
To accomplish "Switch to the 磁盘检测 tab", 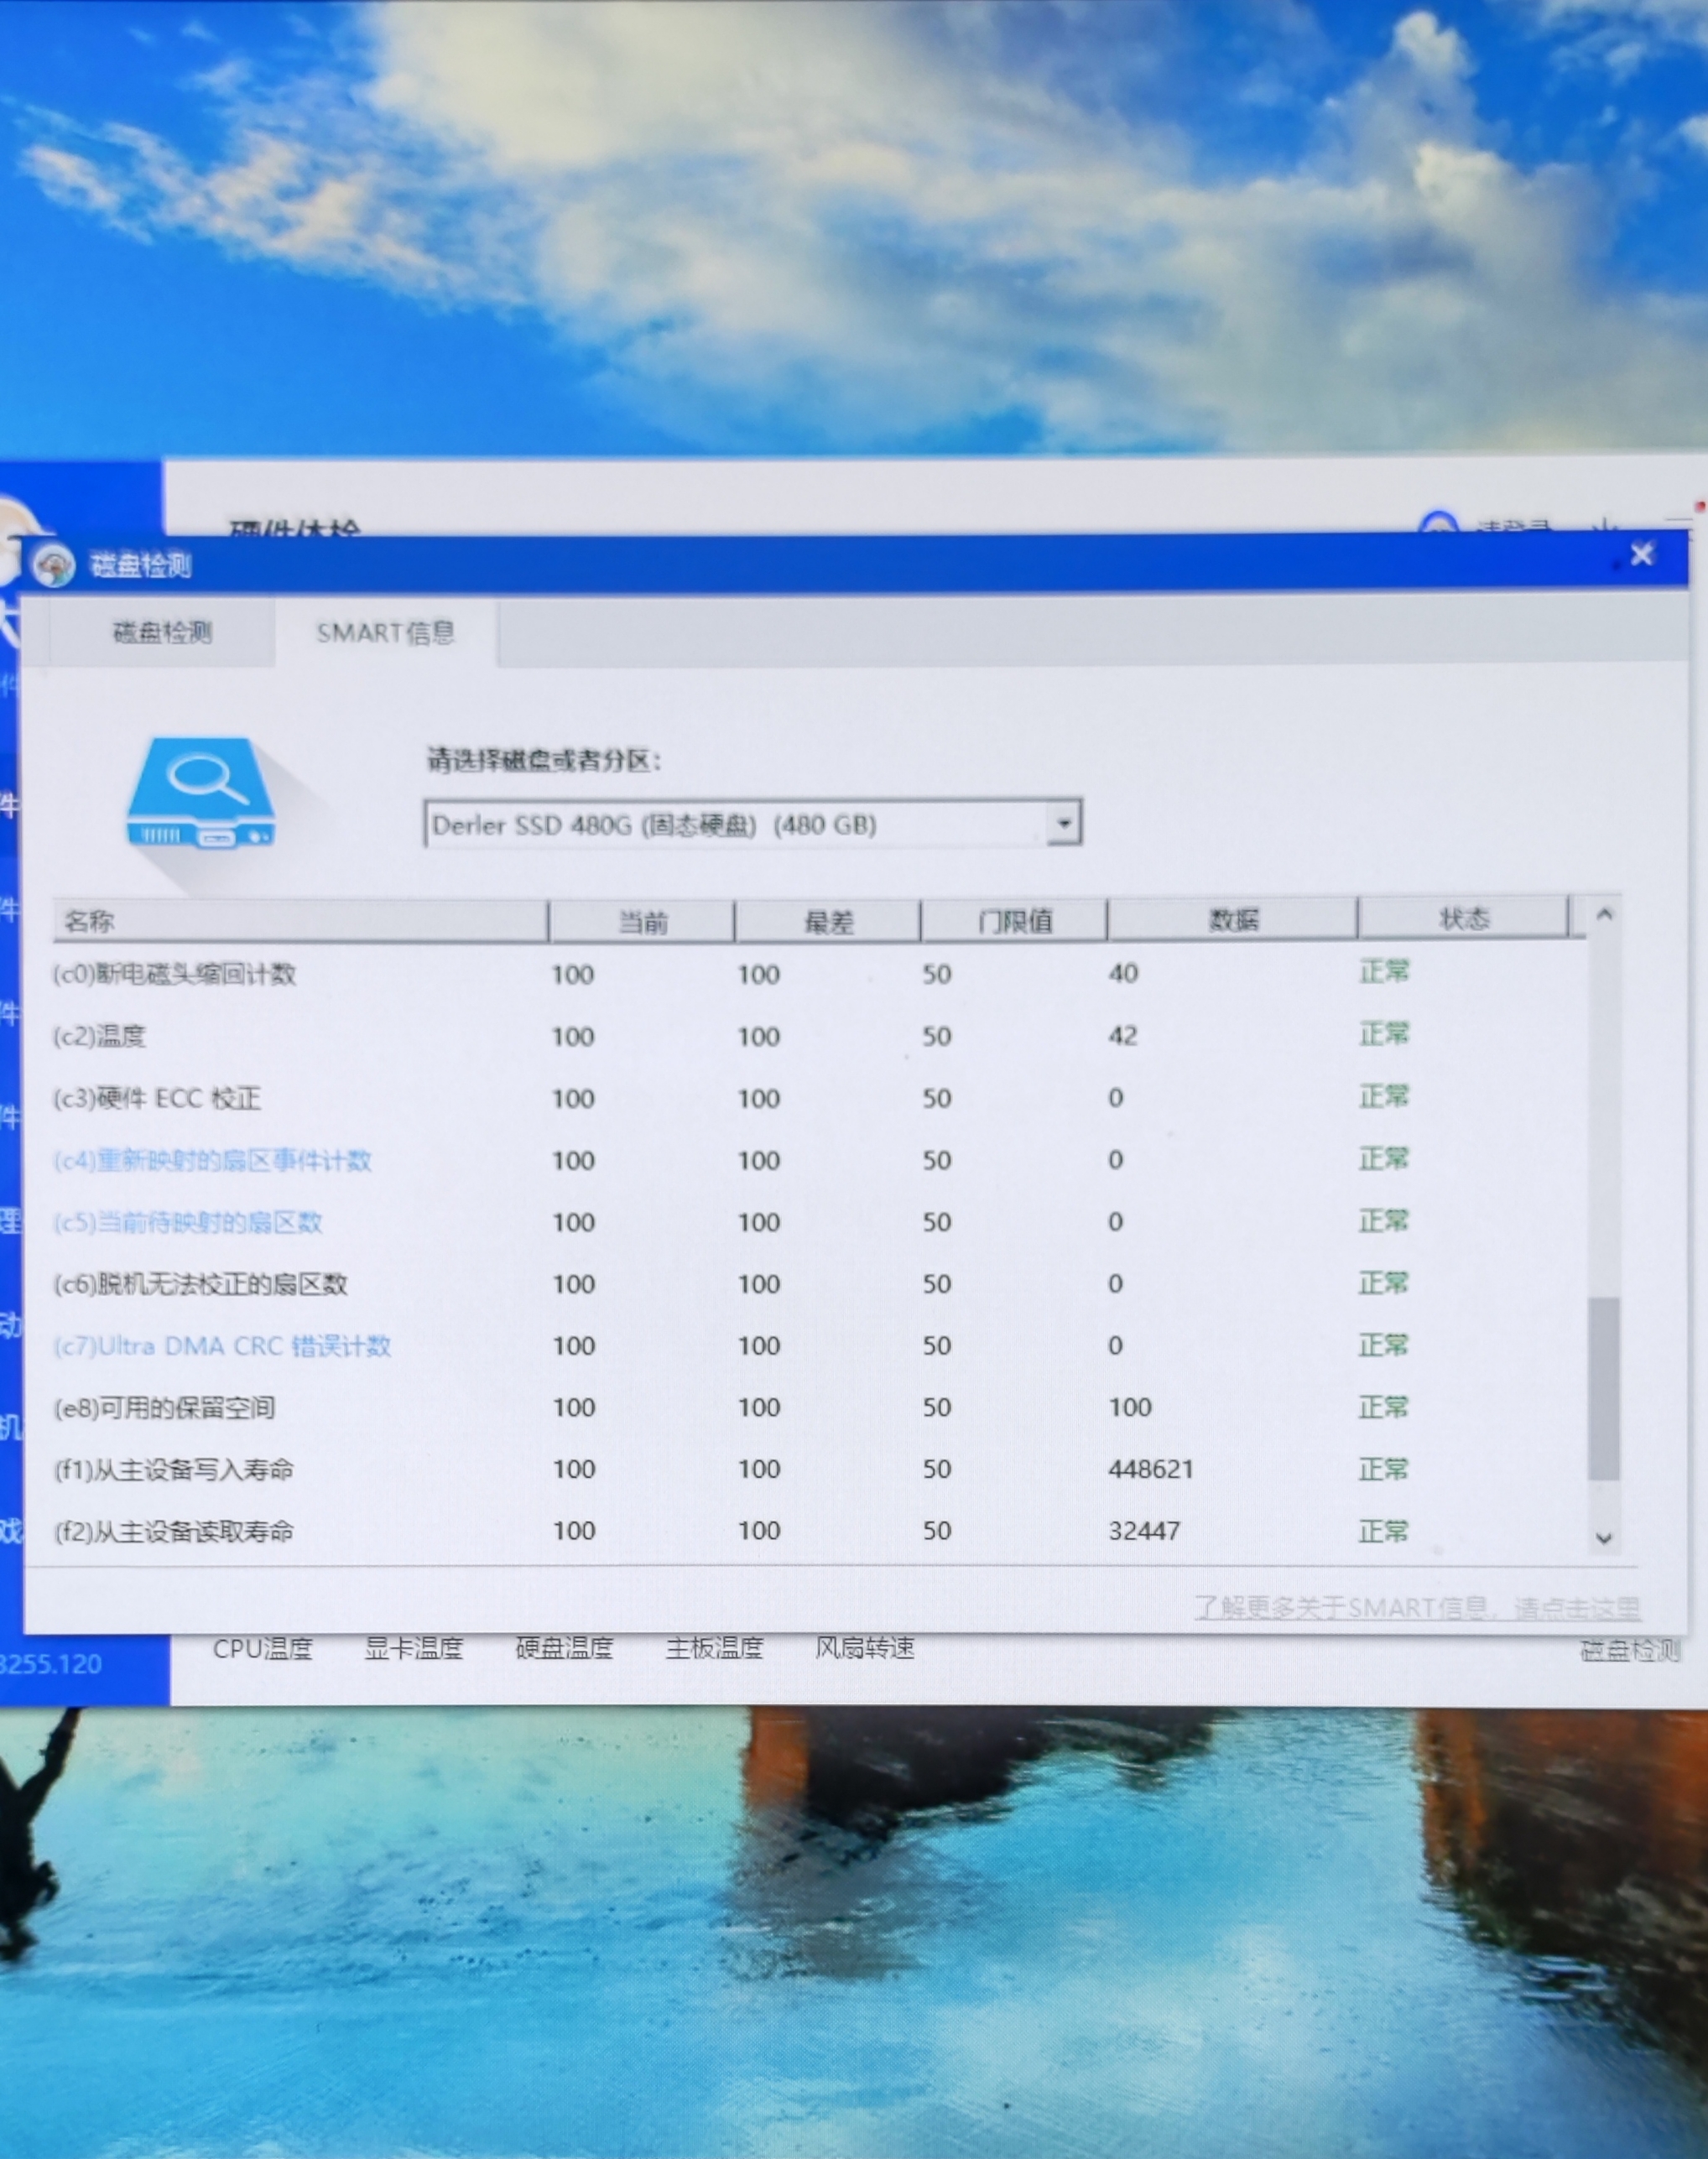I will (x=162, y=632).
